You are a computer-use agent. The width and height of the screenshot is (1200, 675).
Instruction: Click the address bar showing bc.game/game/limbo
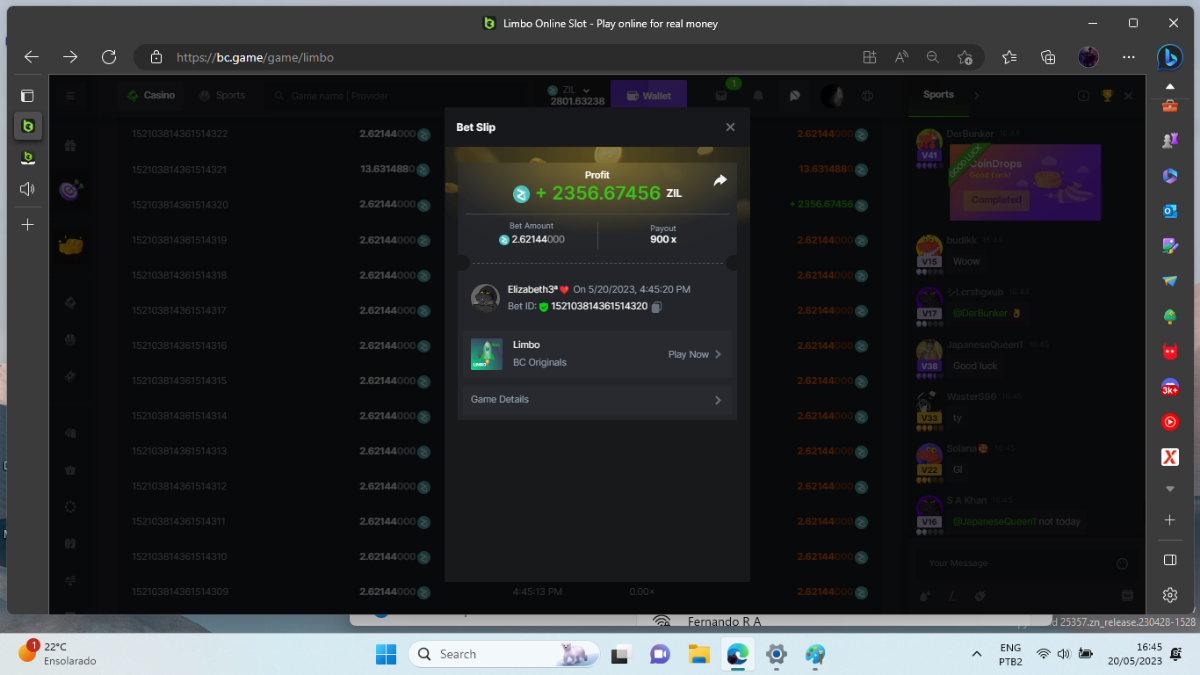coord(500,57)
